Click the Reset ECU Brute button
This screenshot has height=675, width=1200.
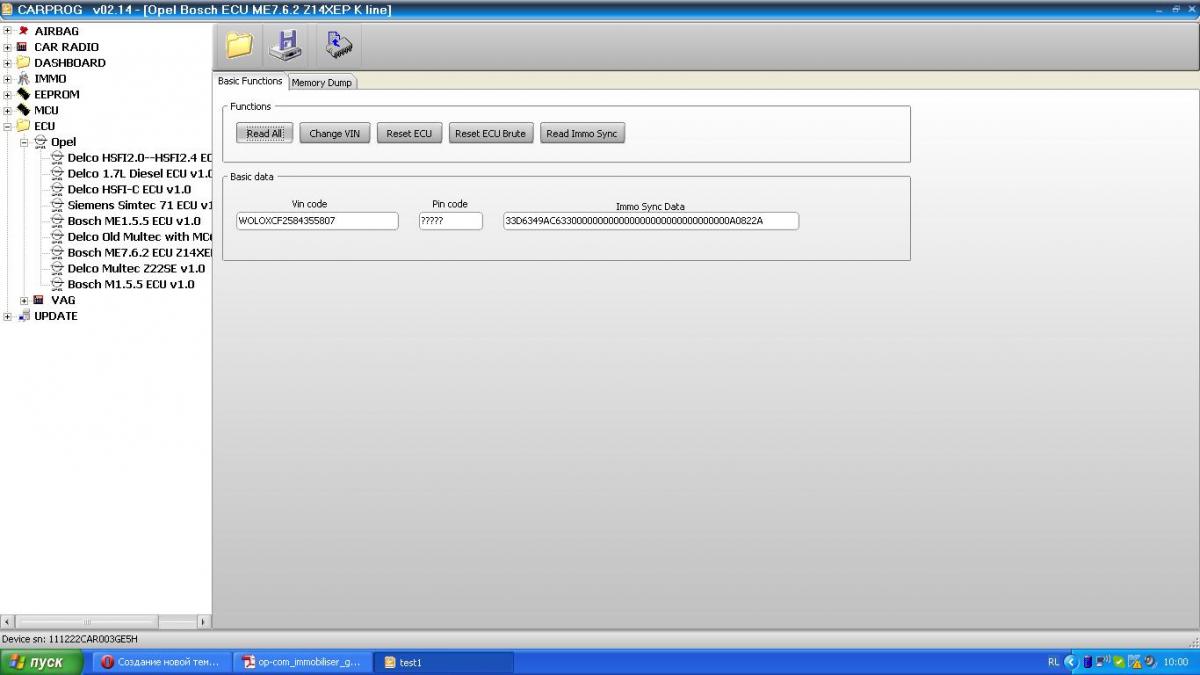tap(490, 133)
